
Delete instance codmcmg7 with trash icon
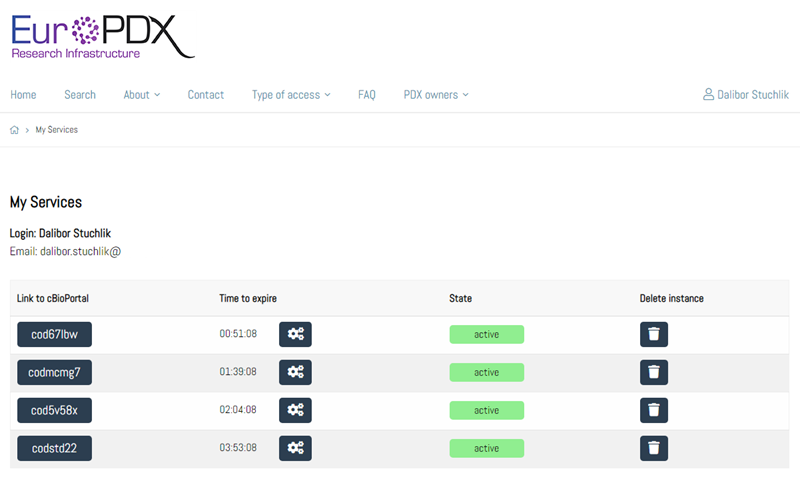654,372
